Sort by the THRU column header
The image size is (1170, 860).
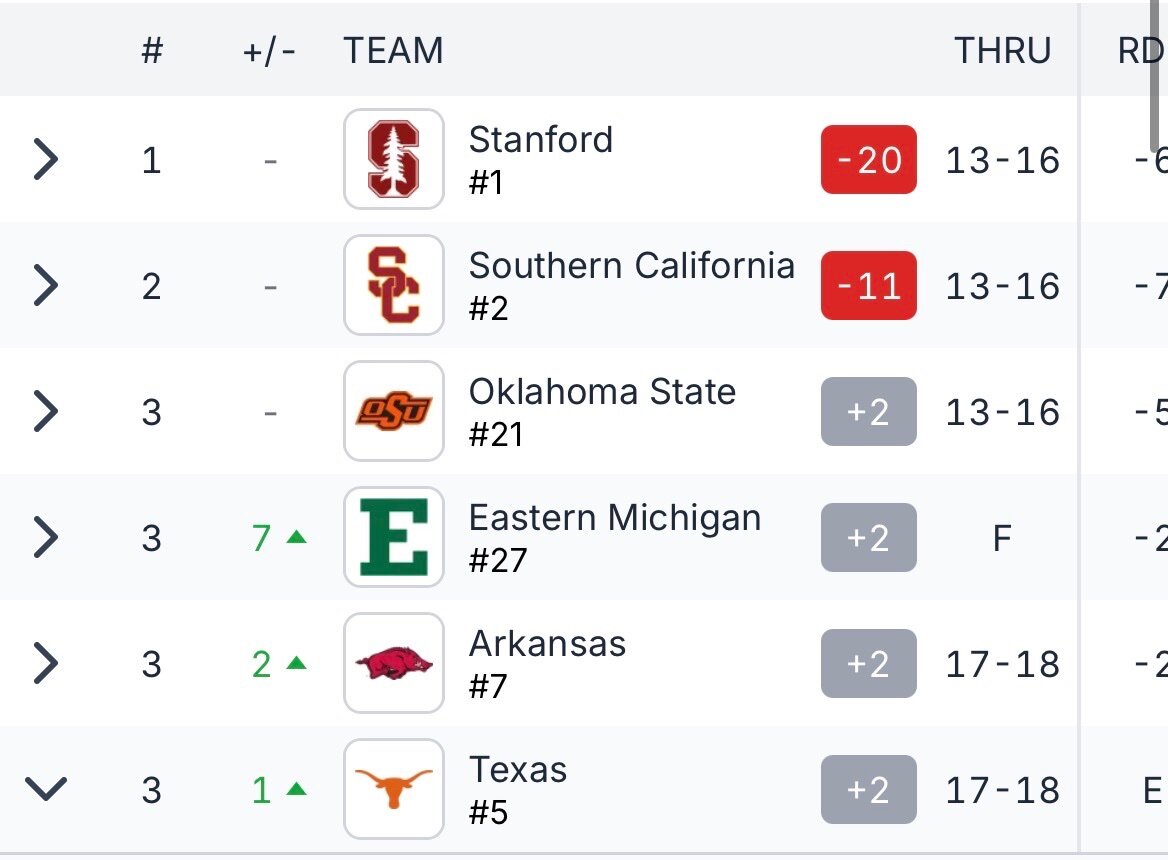click(x=1002, y=51)
